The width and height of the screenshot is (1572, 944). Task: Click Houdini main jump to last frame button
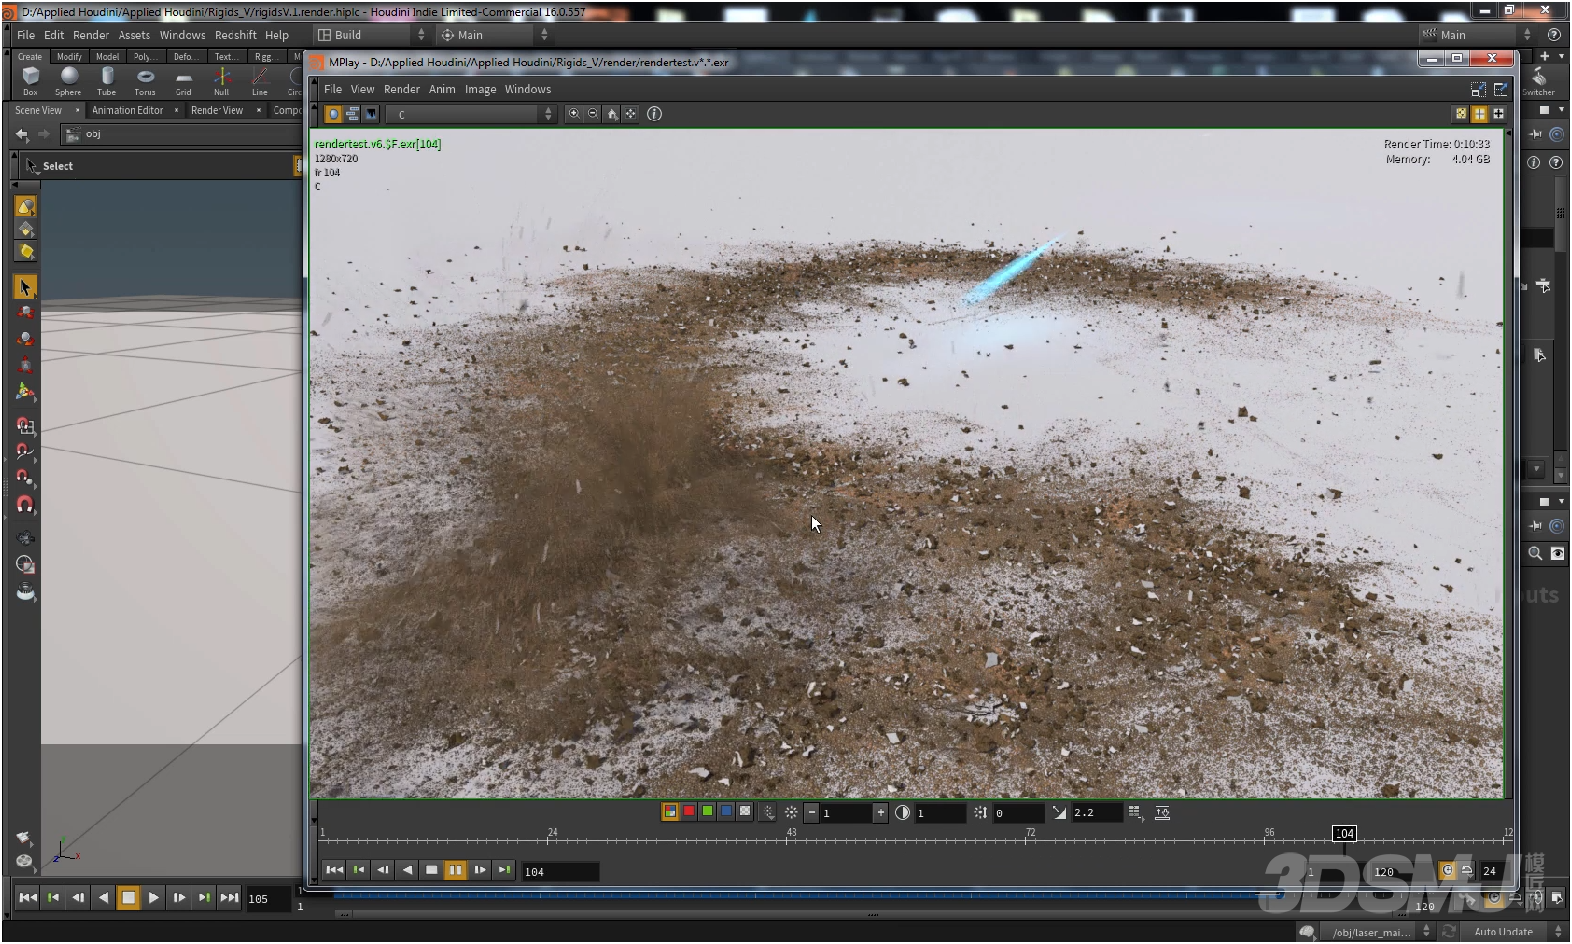tap(229, 898)
